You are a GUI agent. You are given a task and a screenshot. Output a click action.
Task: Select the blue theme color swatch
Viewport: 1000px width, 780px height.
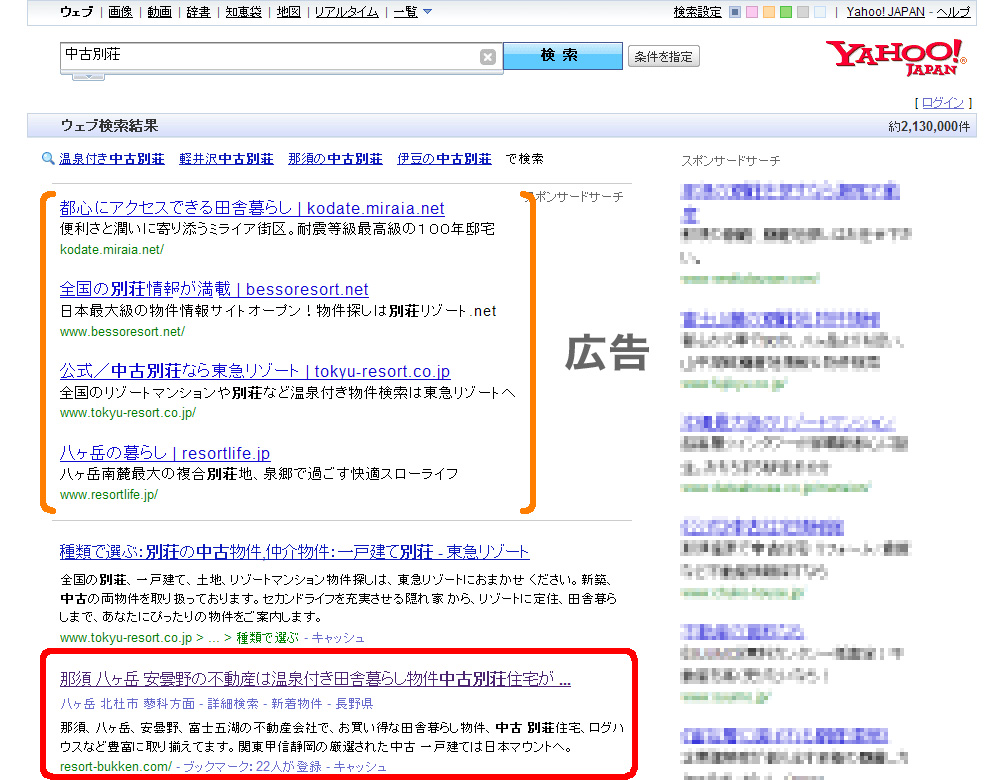[x=735, y=12]
